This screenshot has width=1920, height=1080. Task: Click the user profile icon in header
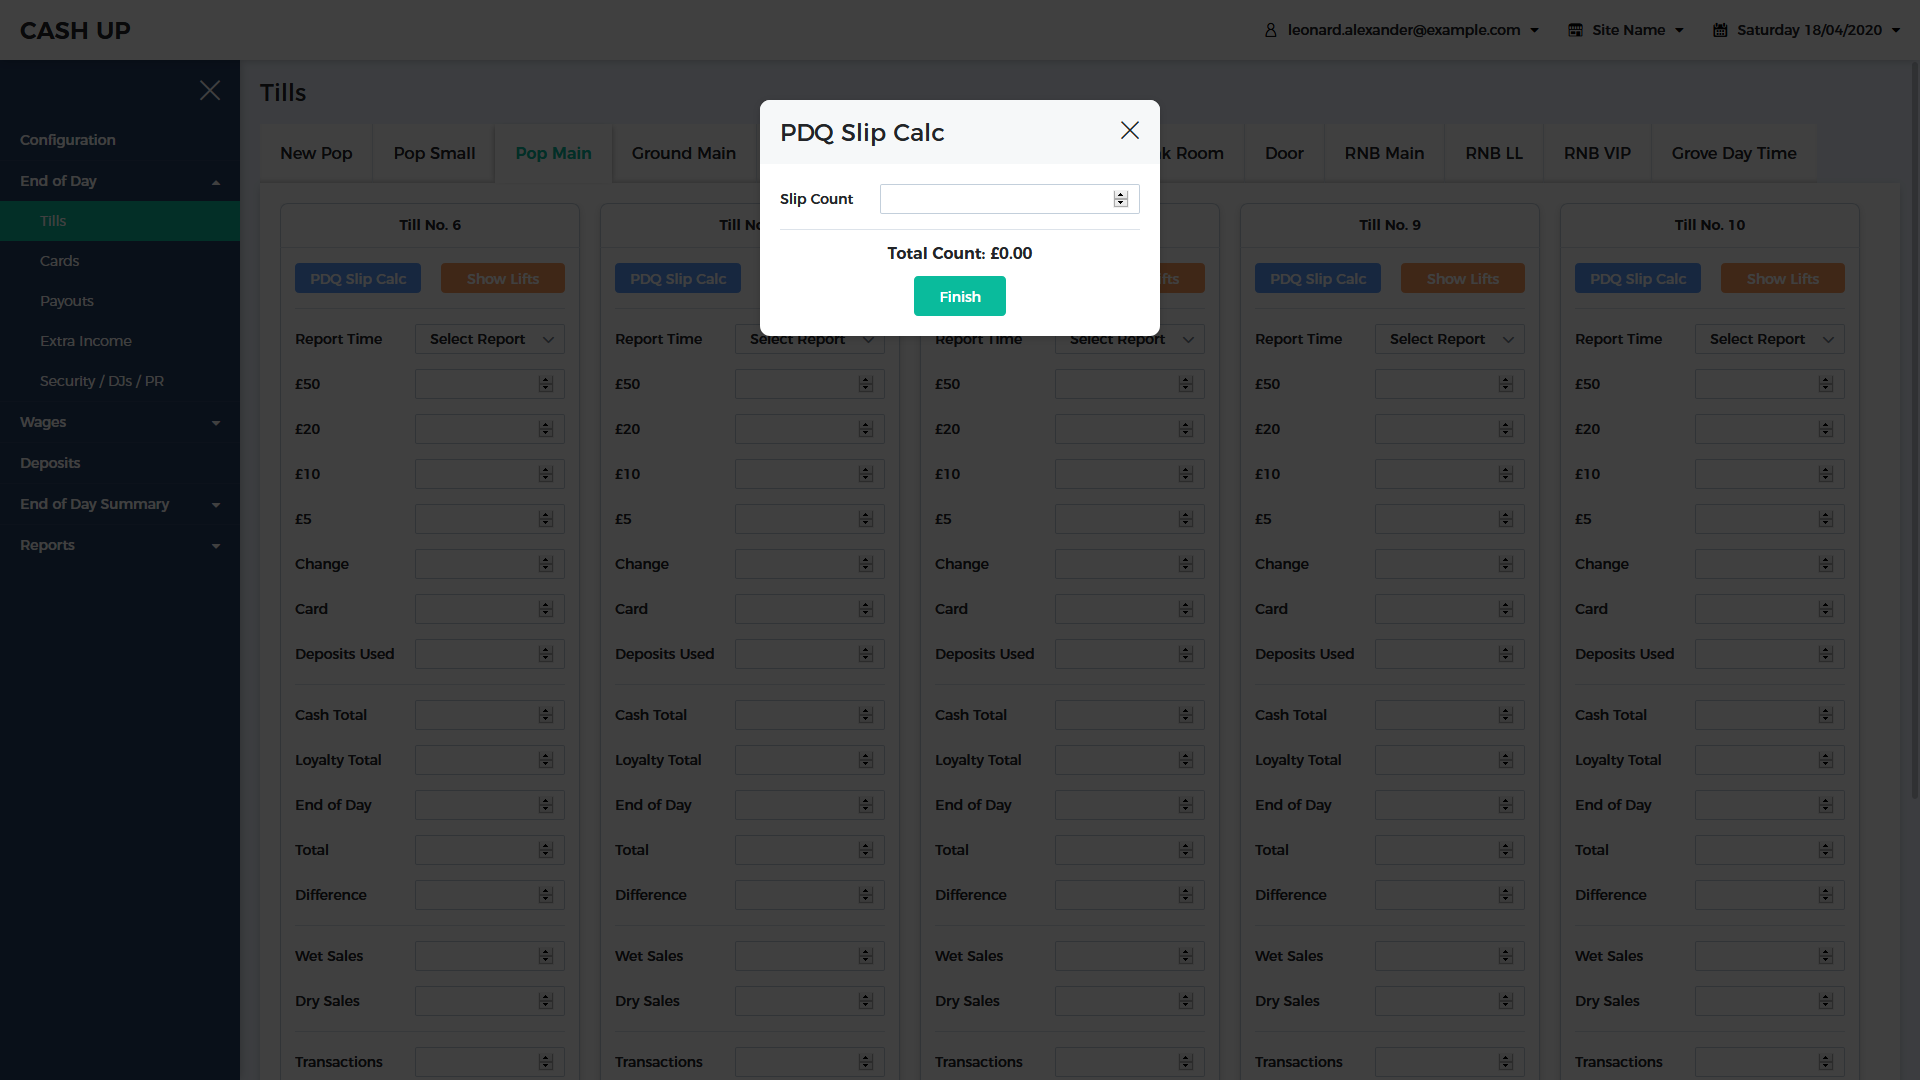coord(1271,30)
